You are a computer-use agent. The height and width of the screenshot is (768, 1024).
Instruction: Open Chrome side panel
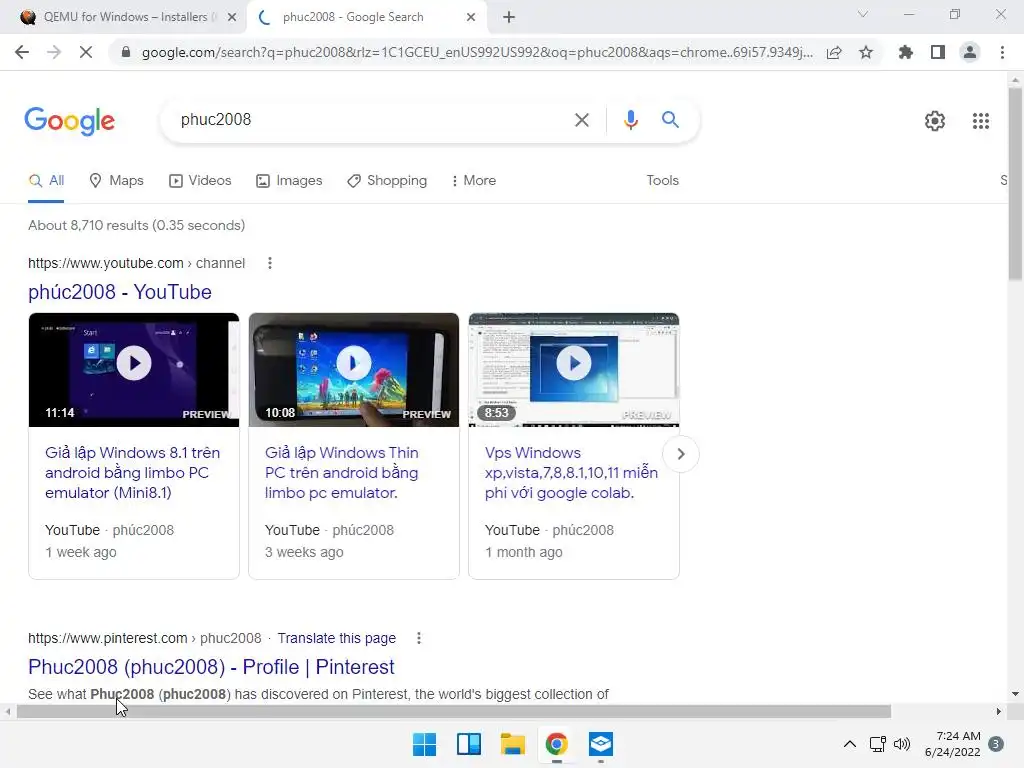[x=938, y=52]
